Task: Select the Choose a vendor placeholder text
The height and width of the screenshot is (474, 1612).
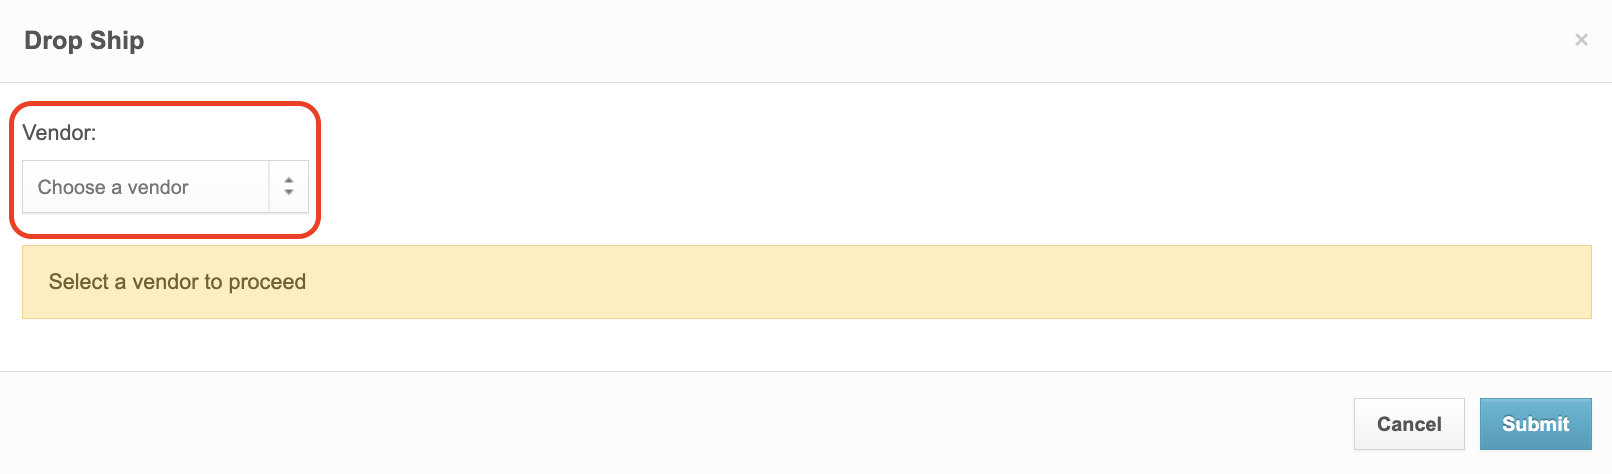Action: [113, 187]
